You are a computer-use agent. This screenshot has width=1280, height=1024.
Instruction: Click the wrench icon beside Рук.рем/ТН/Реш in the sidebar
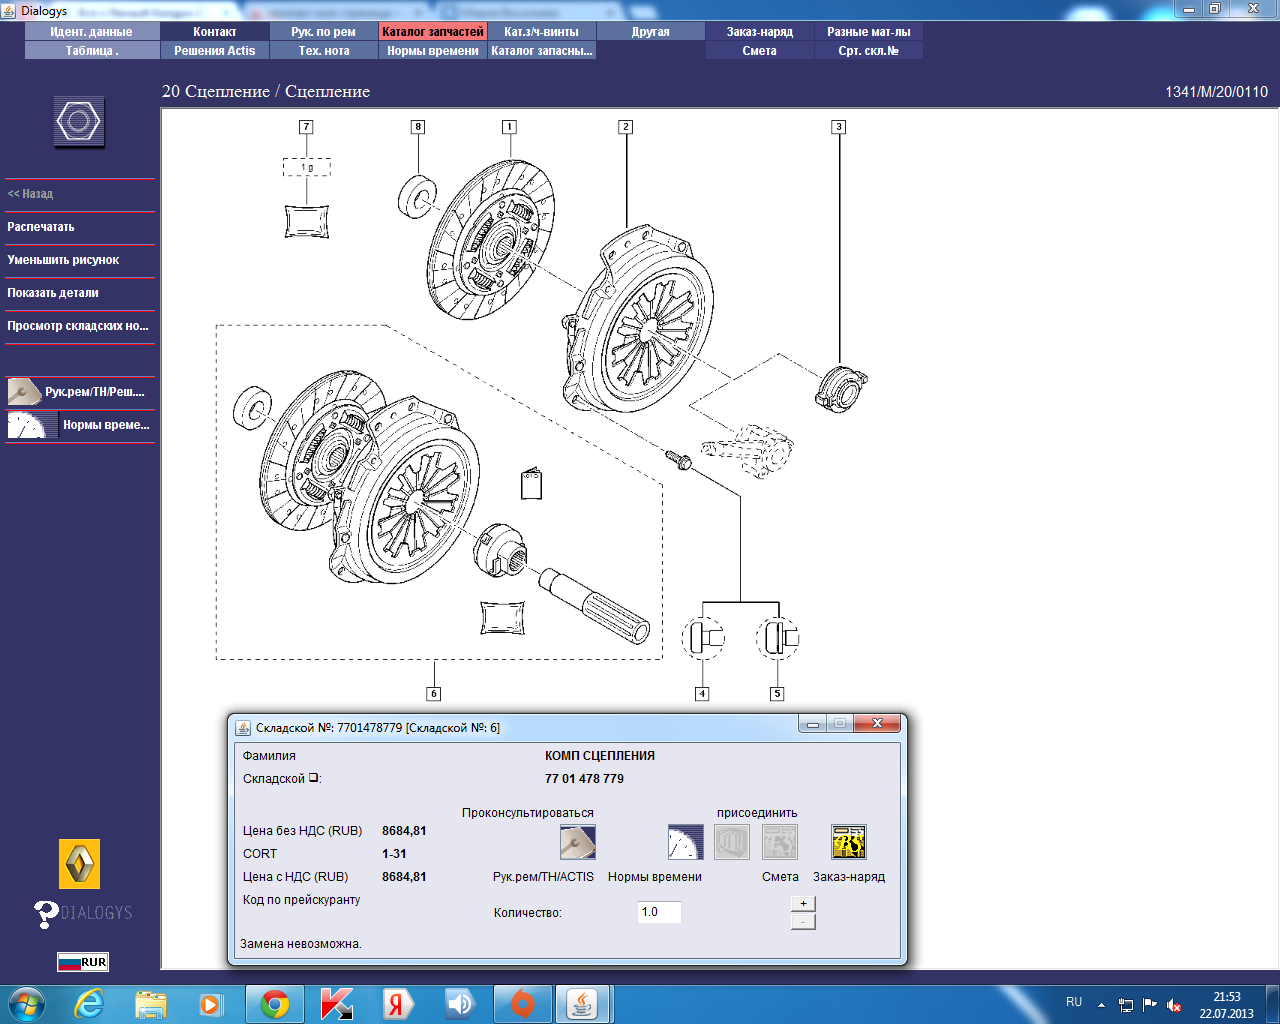click(x=24, y=392)
